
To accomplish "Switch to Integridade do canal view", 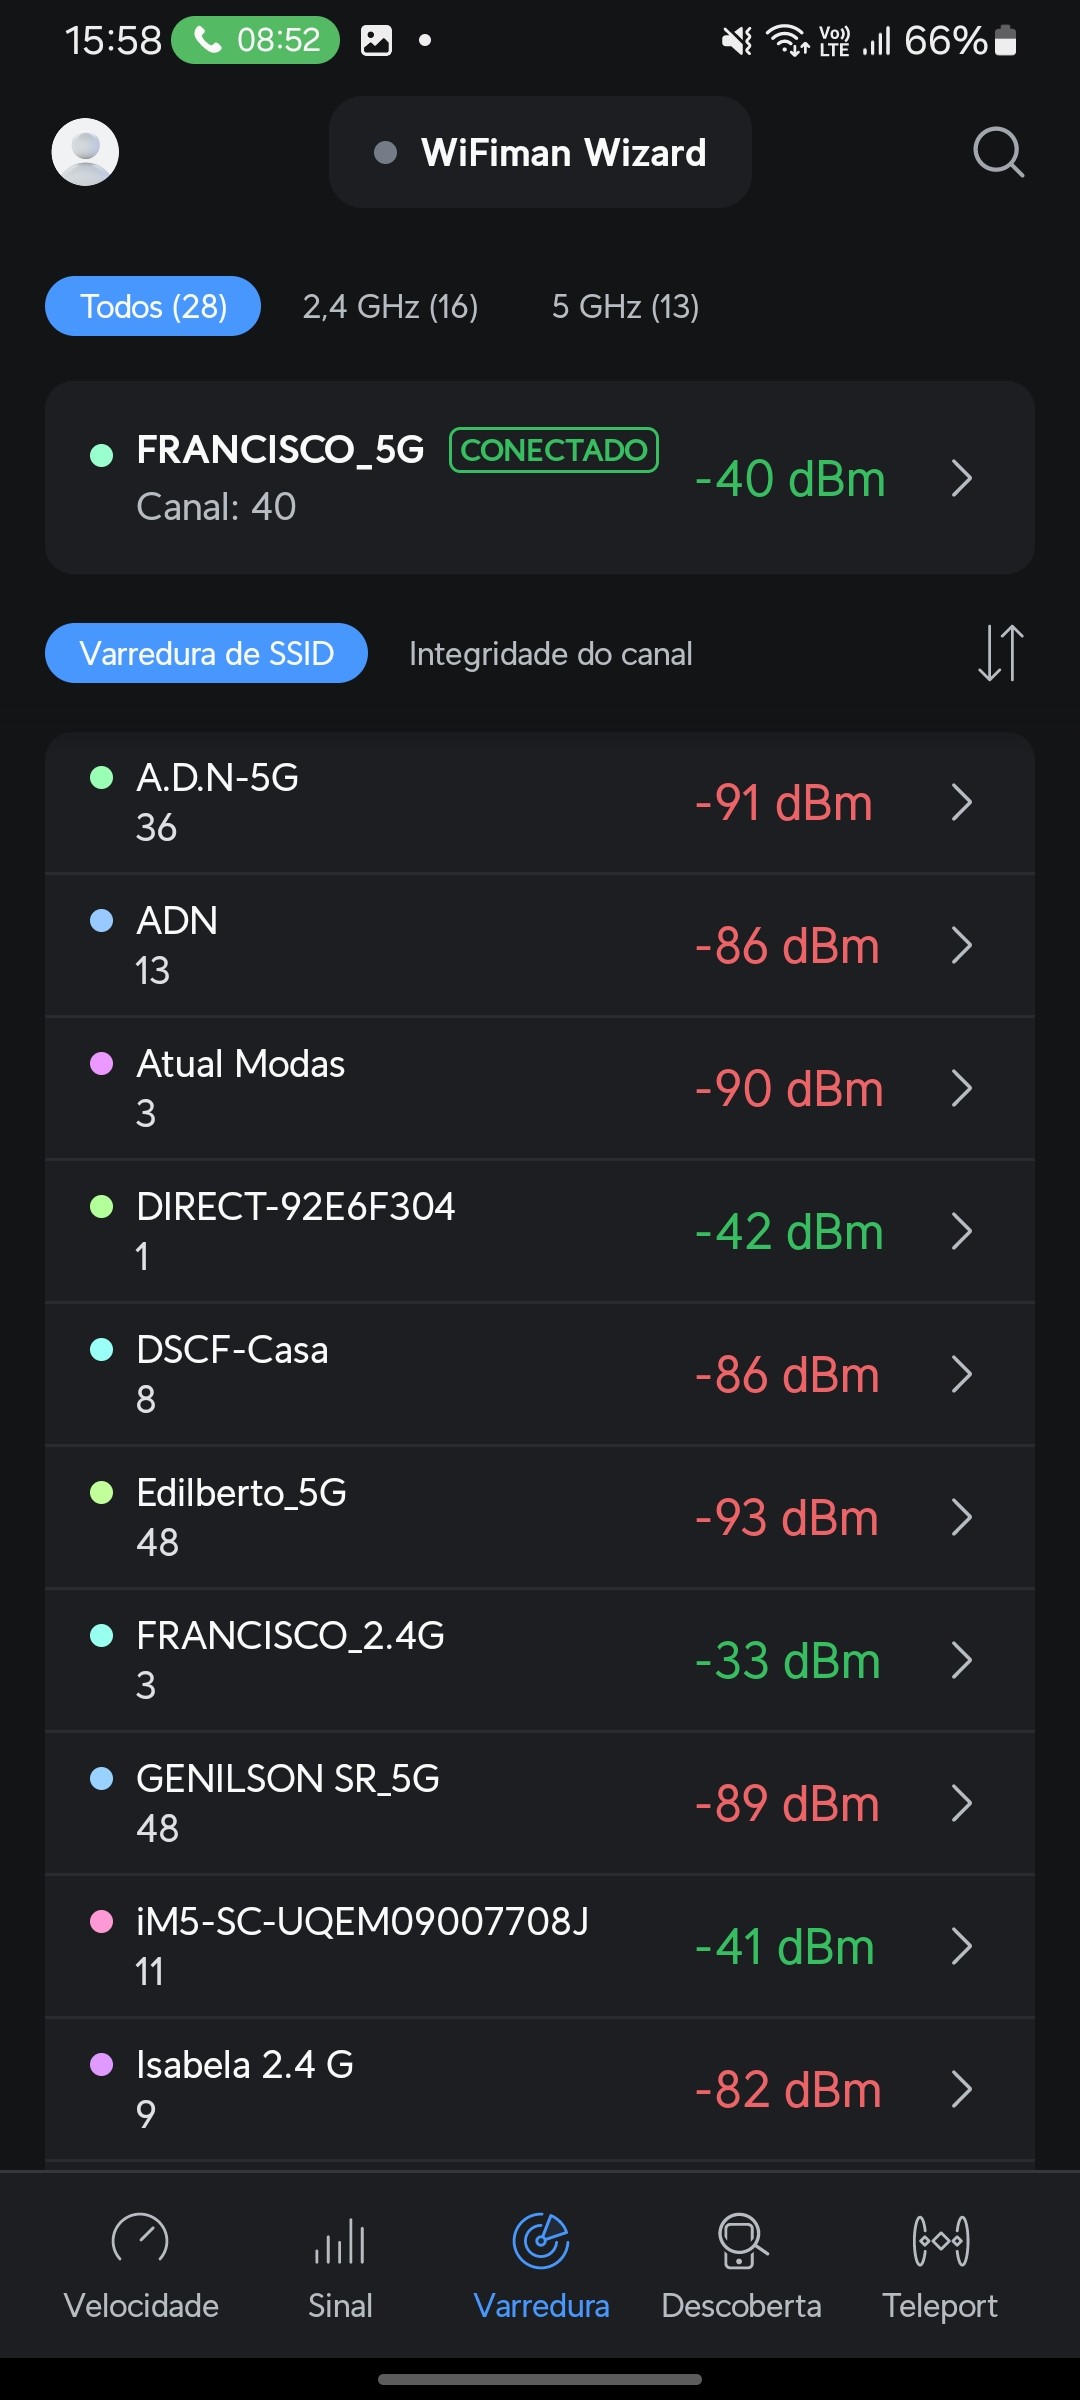I will 550,653.
